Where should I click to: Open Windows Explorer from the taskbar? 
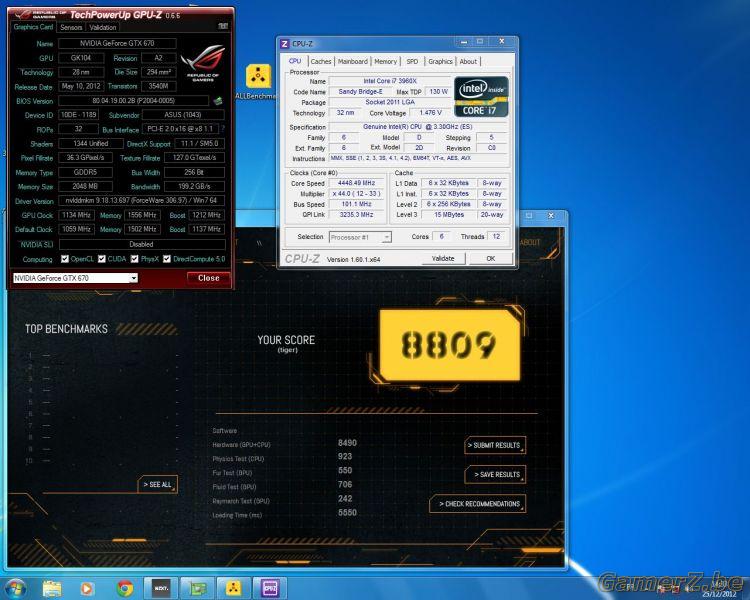pyautogui.click(x=52, y=588)
